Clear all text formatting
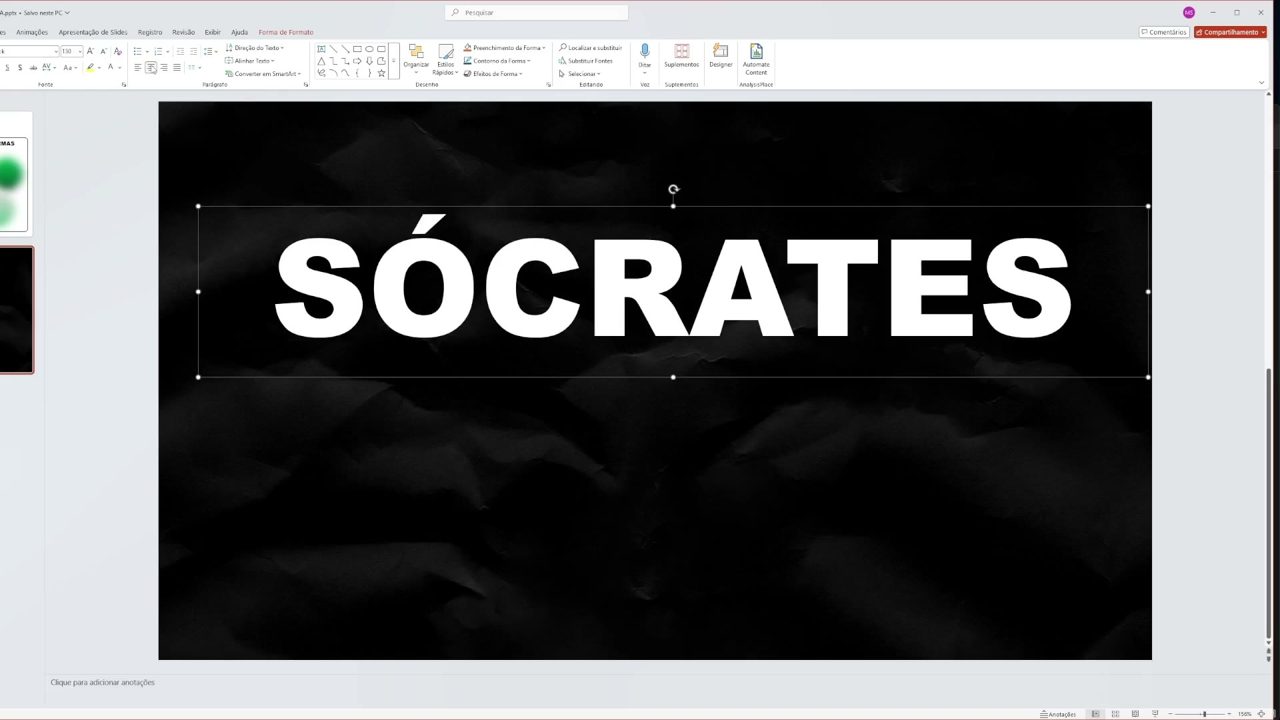This screenshot has height=720, width=1280. (x=118, y=51)
